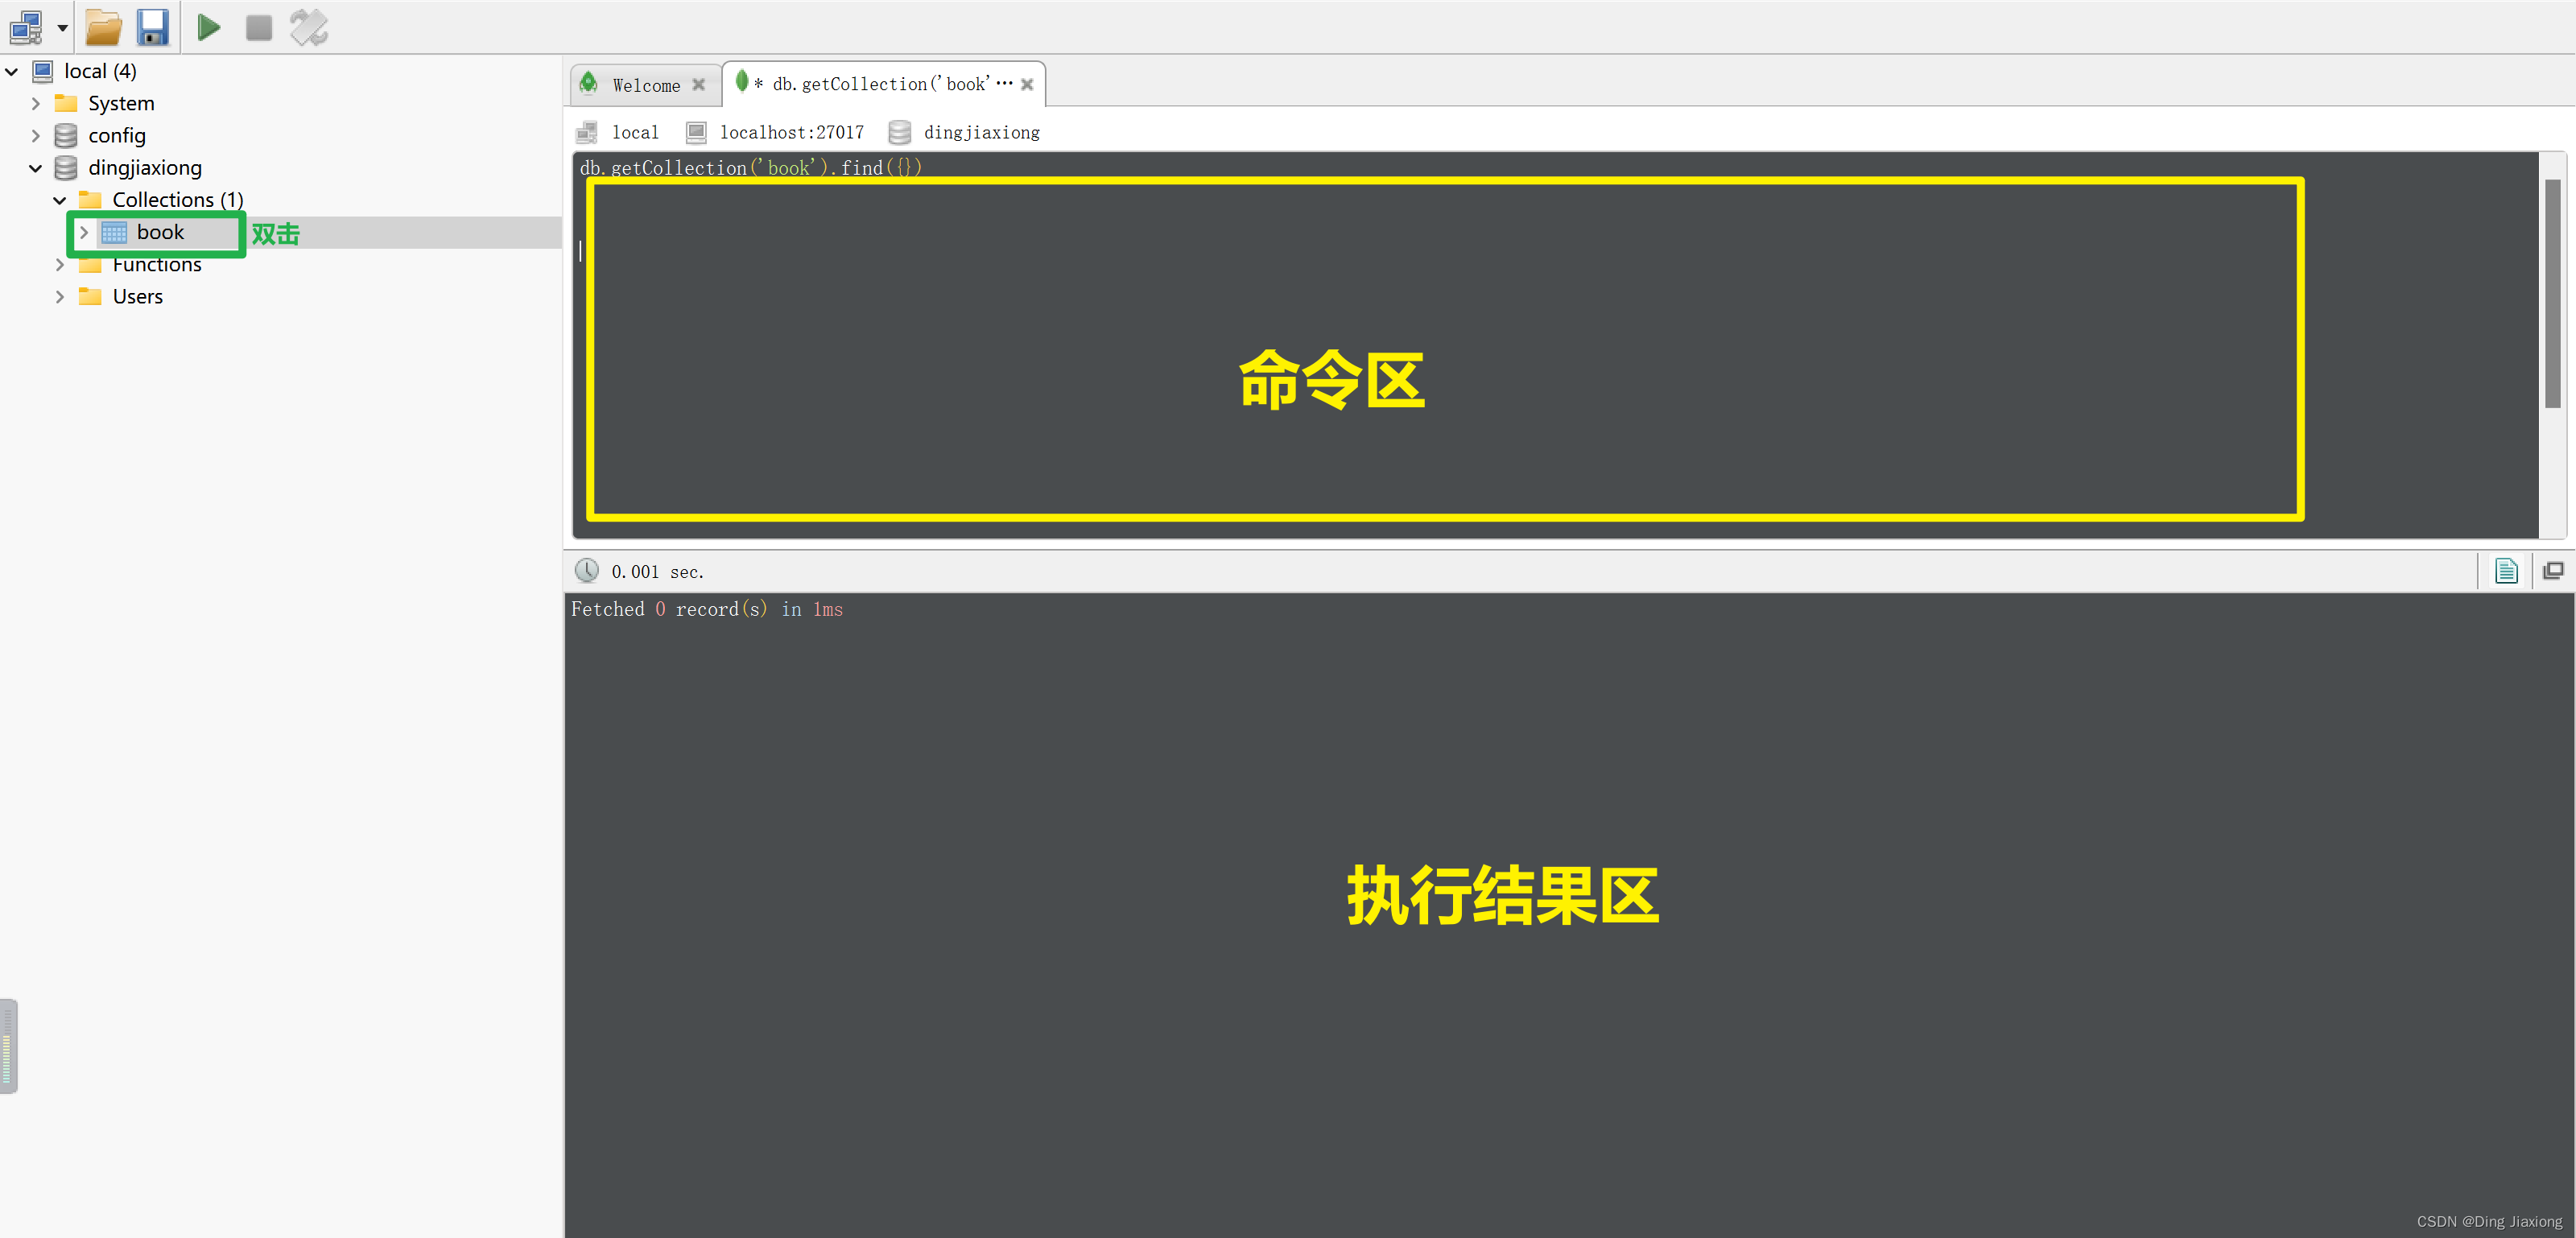Expand the Functions folder

click(x=60, y=265)
